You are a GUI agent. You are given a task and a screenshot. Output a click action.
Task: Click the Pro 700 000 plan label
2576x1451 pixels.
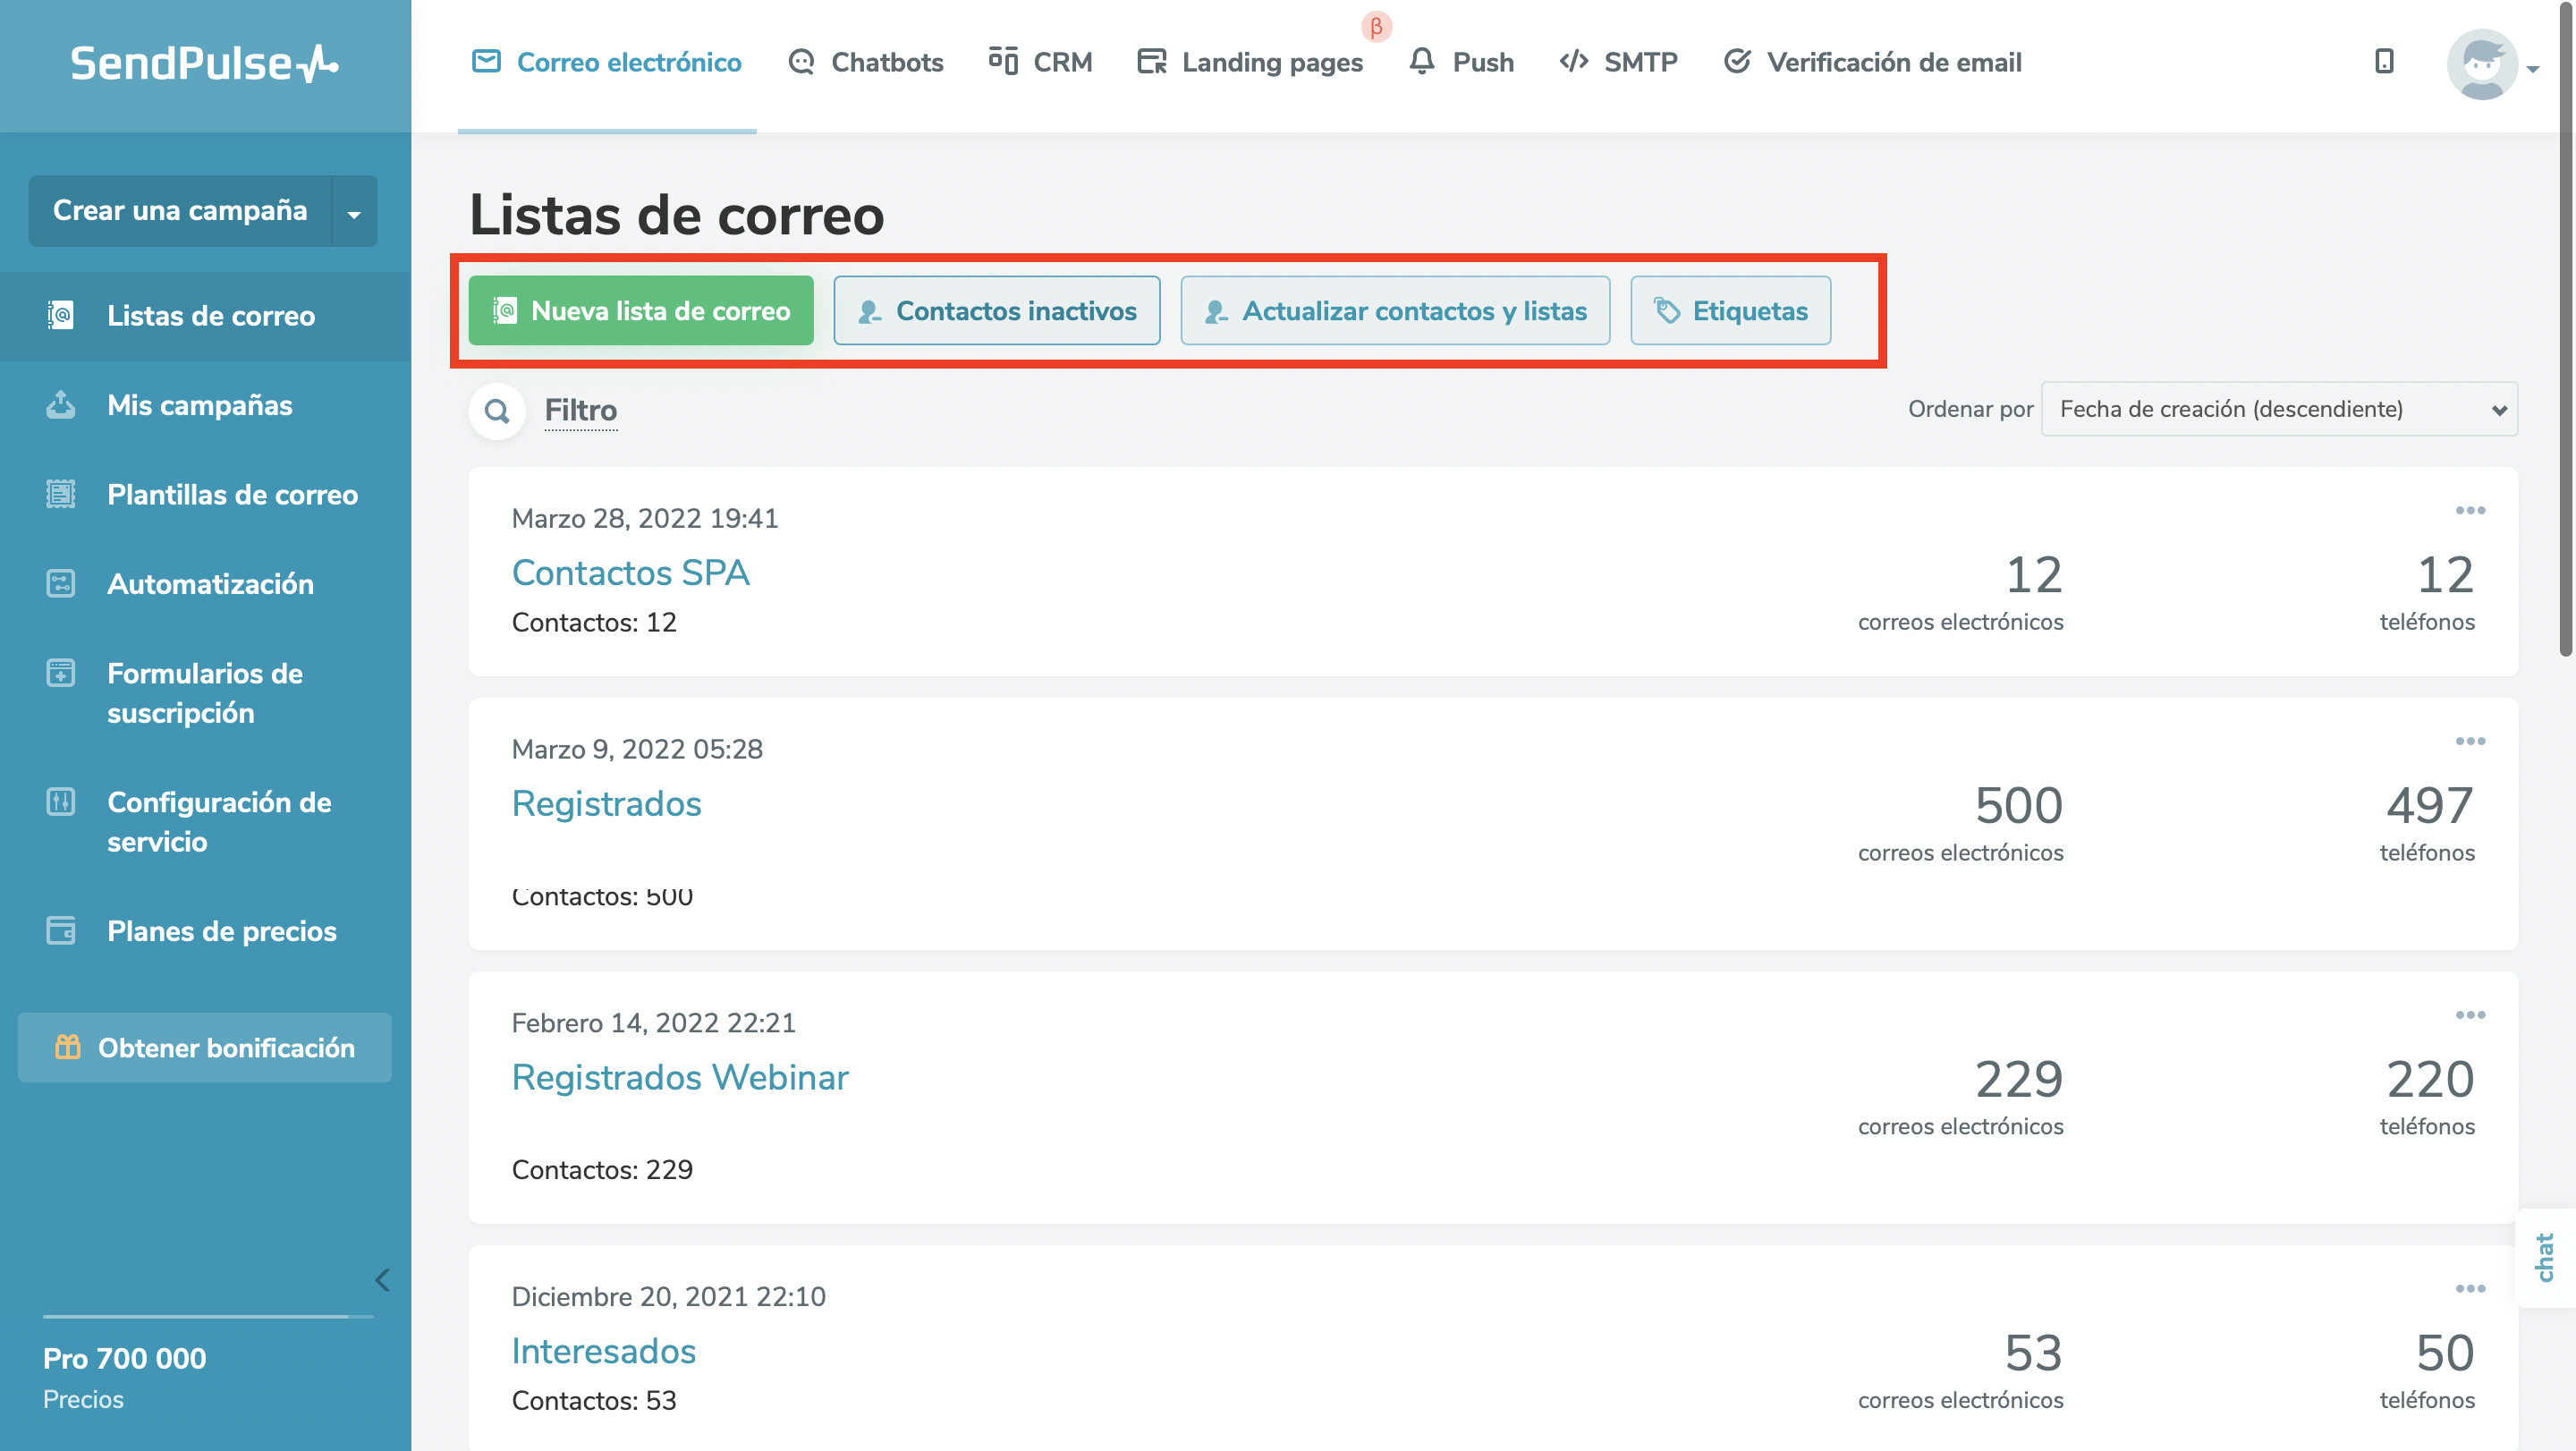pyautogui.click(x=125, y=1358)
